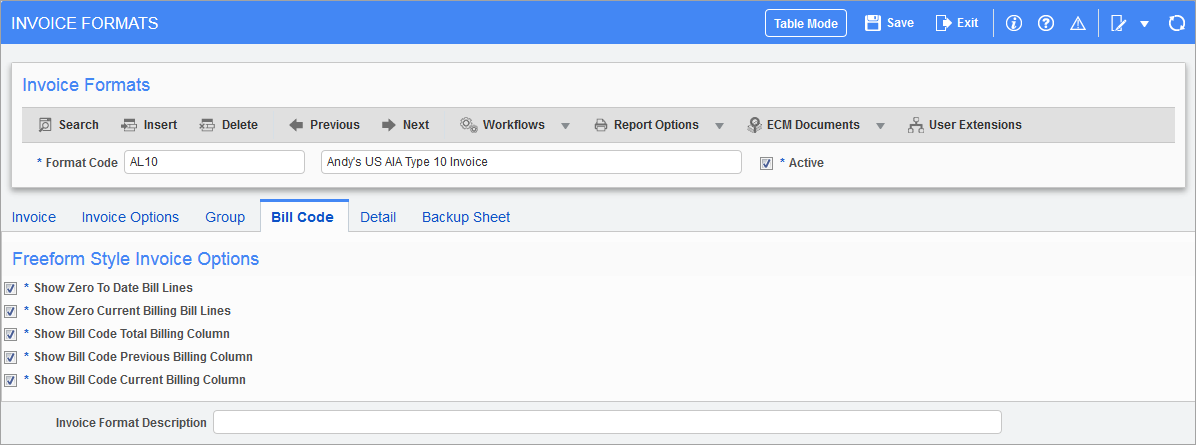
Task: Click the Save label text
Action: tap(900, 23)
